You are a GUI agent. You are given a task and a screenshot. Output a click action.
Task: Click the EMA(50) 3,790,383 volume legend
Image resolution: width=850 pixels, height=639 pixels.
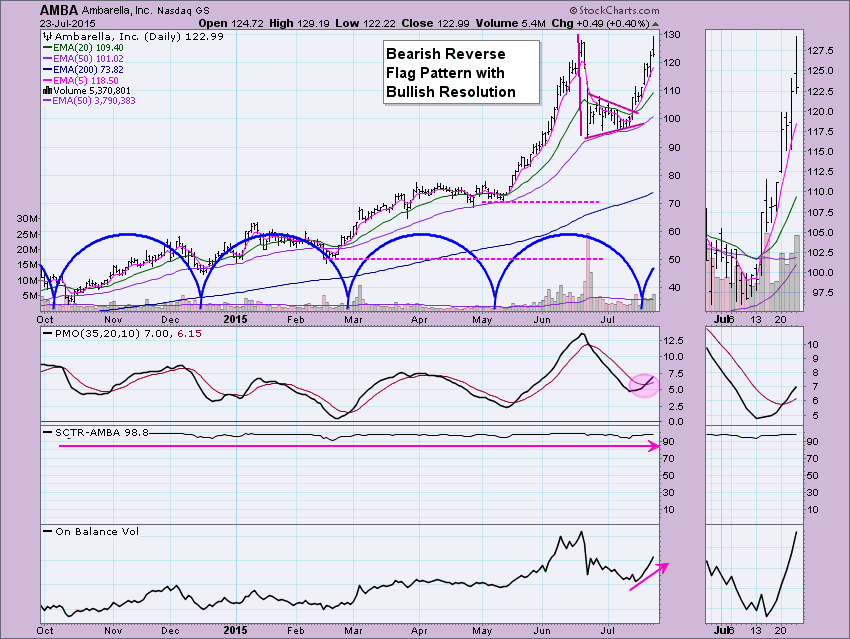(x=89, y=101)
